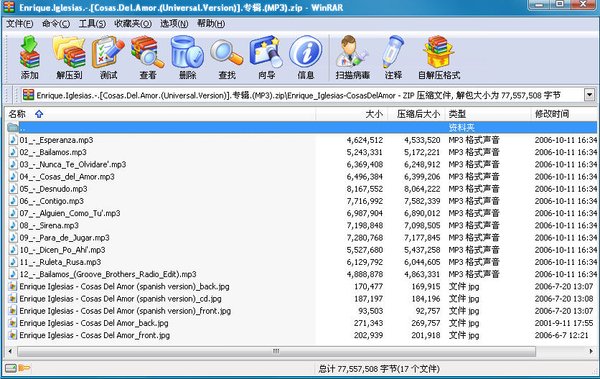Open the 选项(N) menu

pos(174,24)
